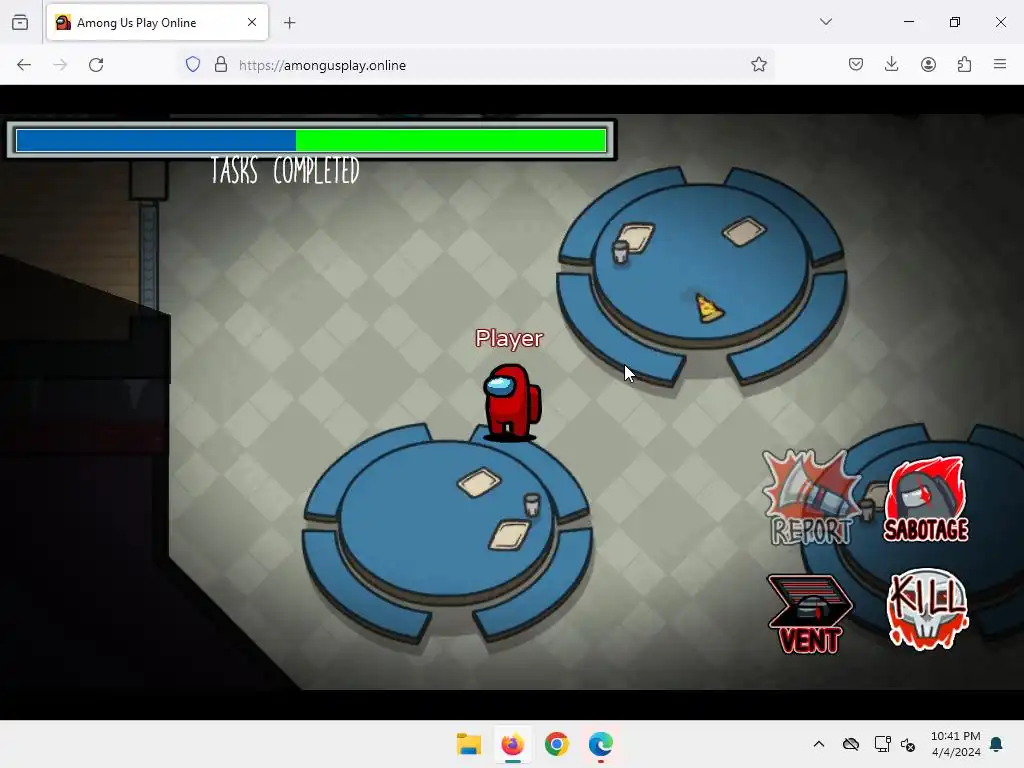The image size is (1024, 768).
Task: Reload the current page
Action: coord(96,65)
